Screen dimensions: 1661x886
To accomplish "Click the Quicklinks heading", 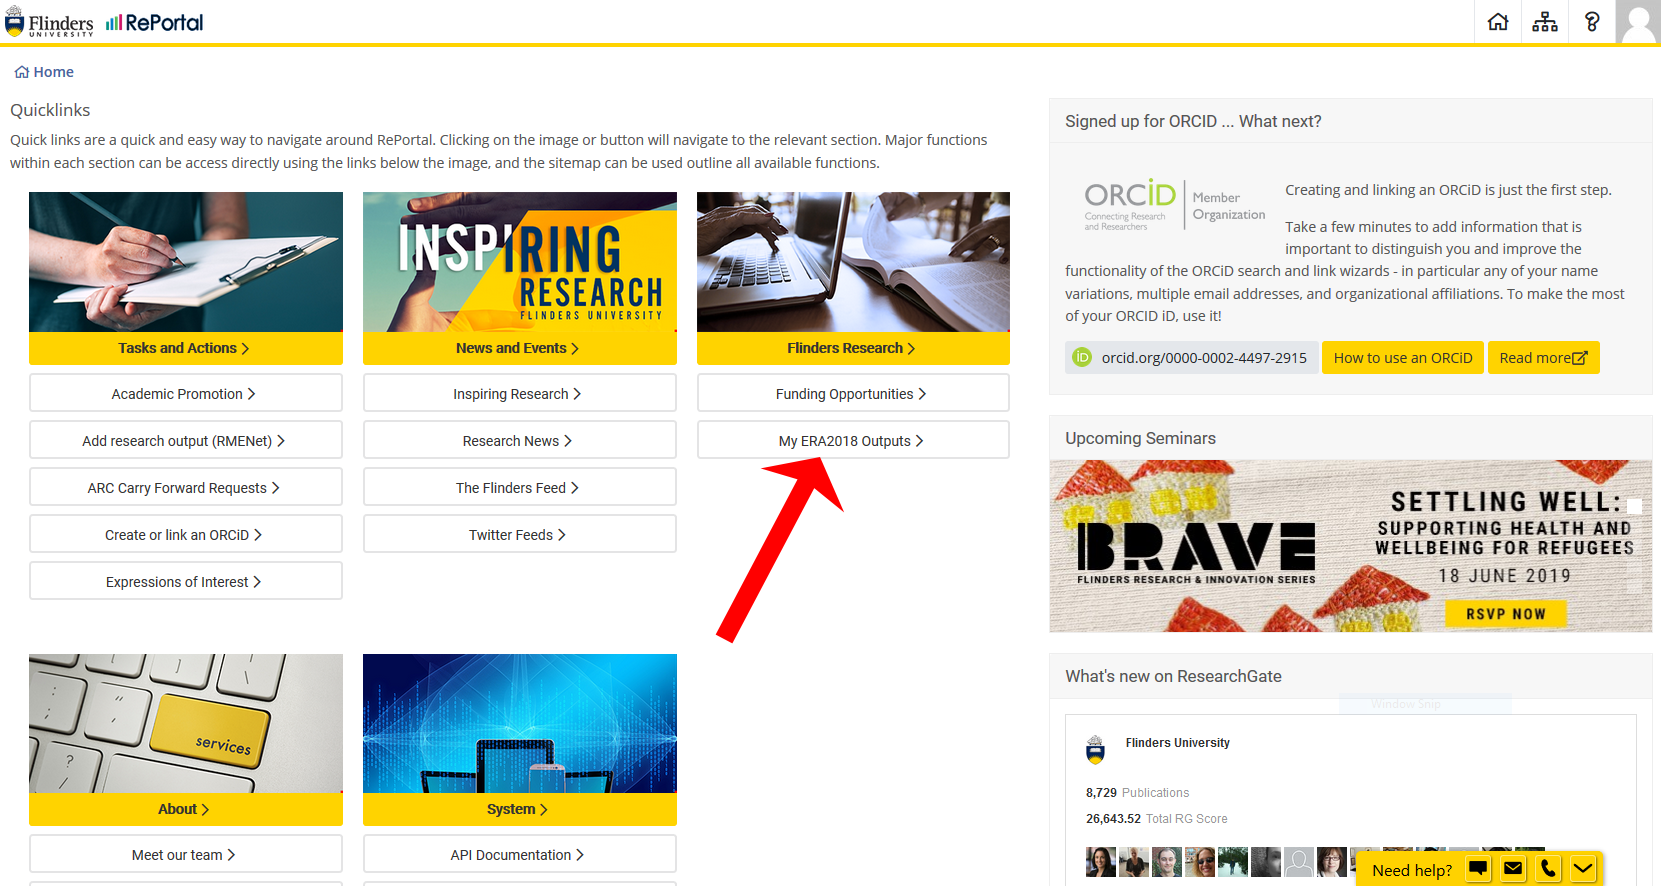I will click(x=50, y=110).
